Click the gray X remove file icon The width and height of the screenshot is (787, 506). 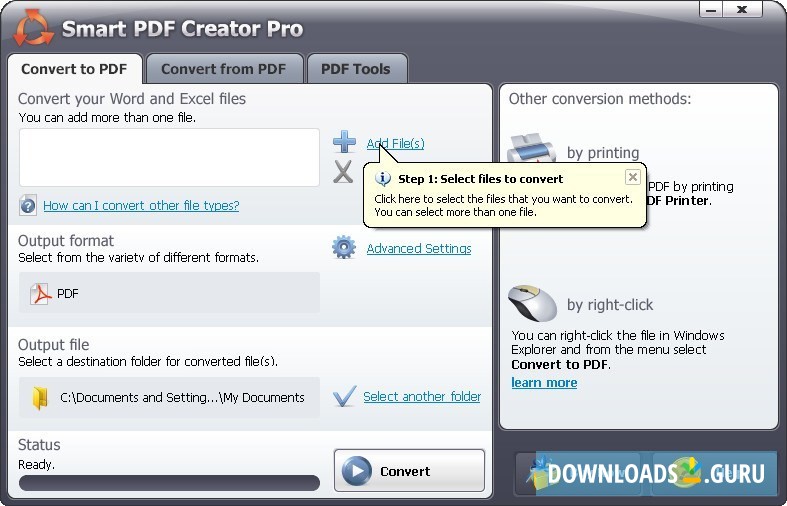coord(343,172)
